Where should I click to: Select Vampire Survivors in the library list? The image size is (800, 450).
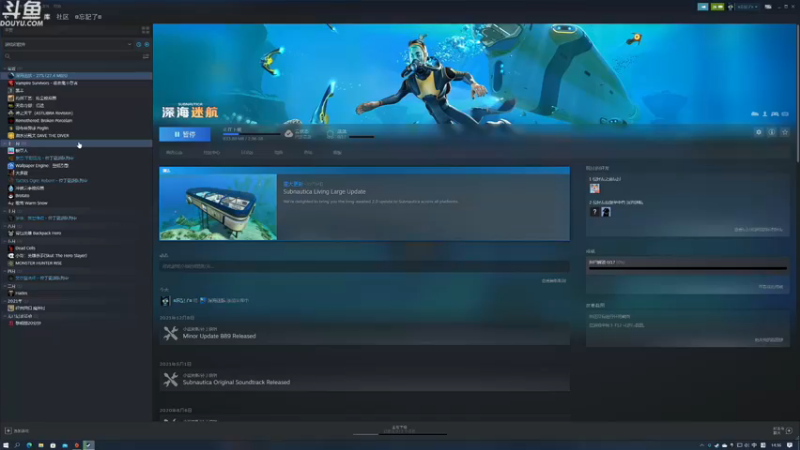(77, 83)
